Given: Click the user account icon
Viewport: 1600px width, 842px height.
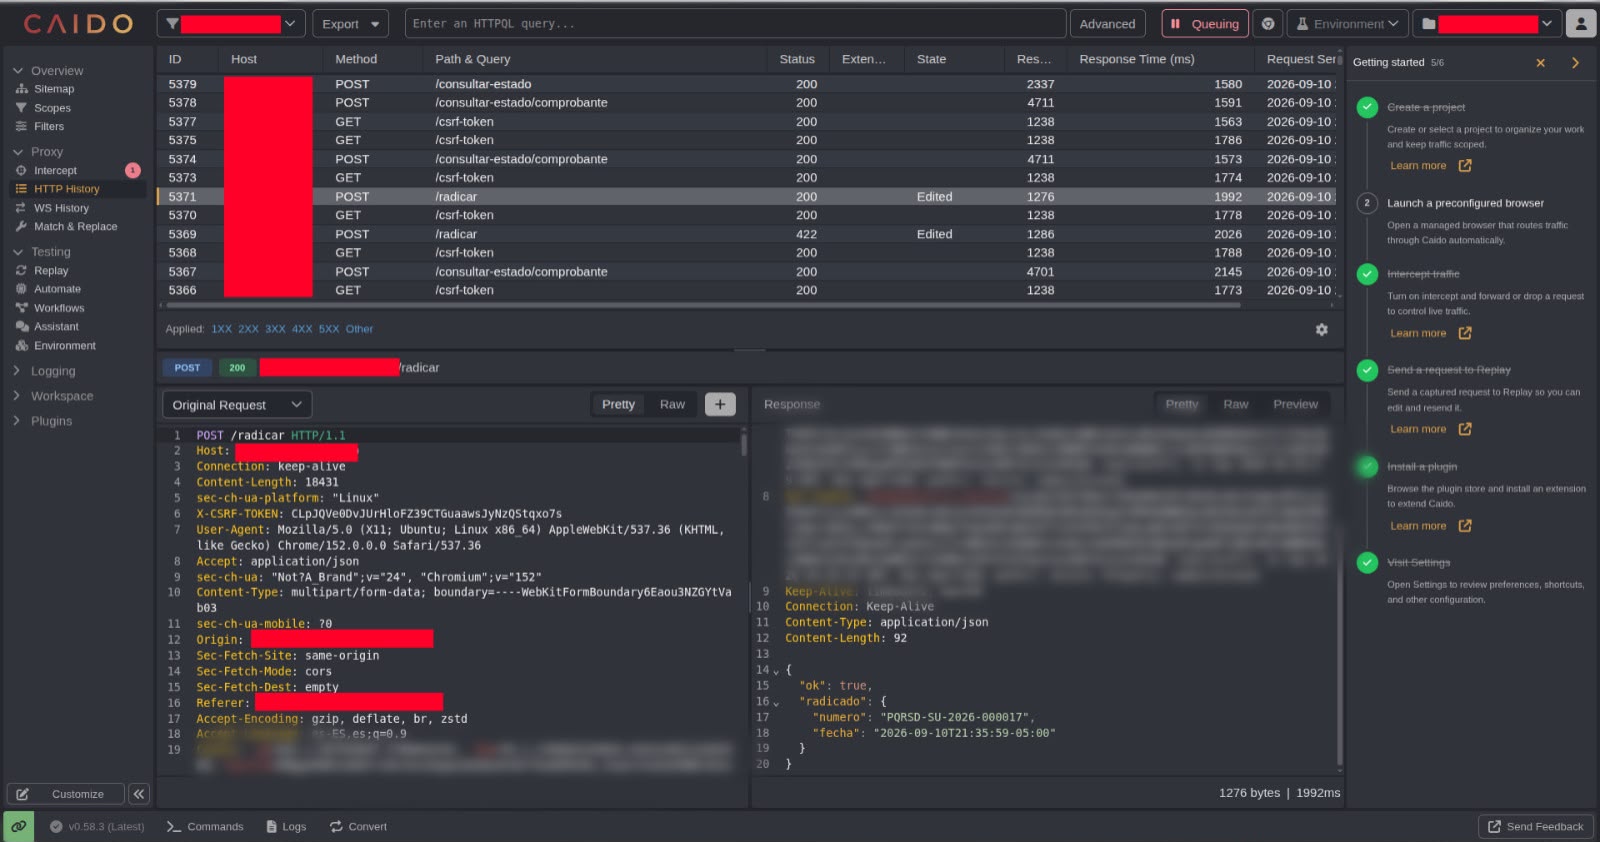Looking at the screenshot, I should click(x=1581, y=23).
